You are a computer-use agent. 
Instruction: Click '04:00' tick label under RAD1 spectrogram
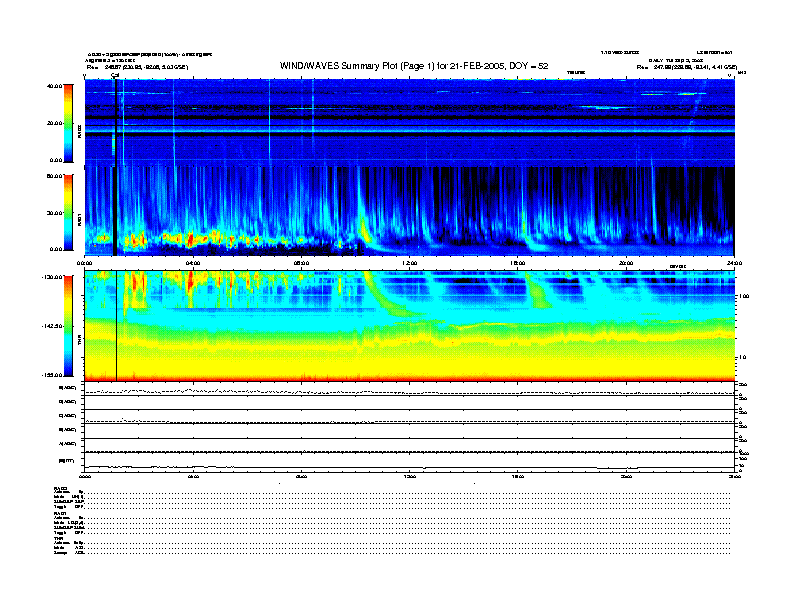(x=193, y=263)
